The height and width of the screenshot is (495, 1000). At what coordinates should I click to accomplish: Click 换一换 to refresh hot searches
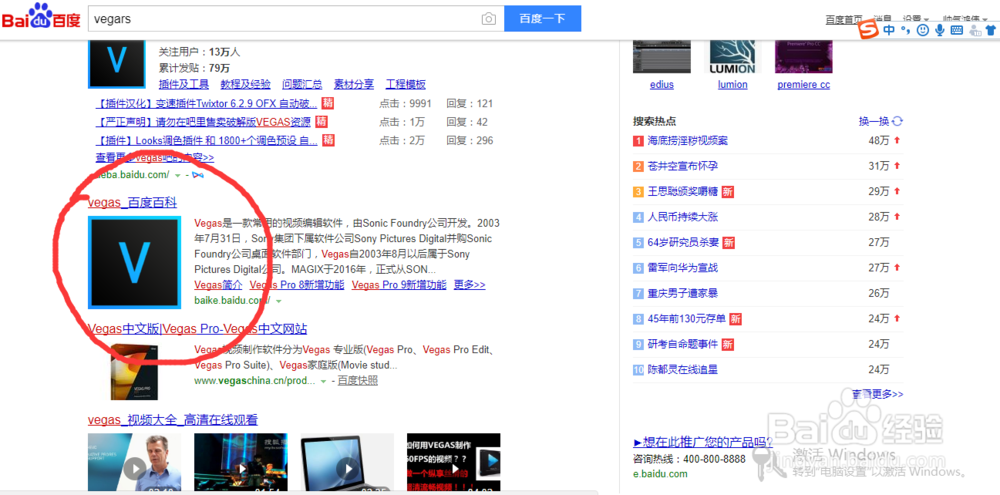tap(874, 121)
